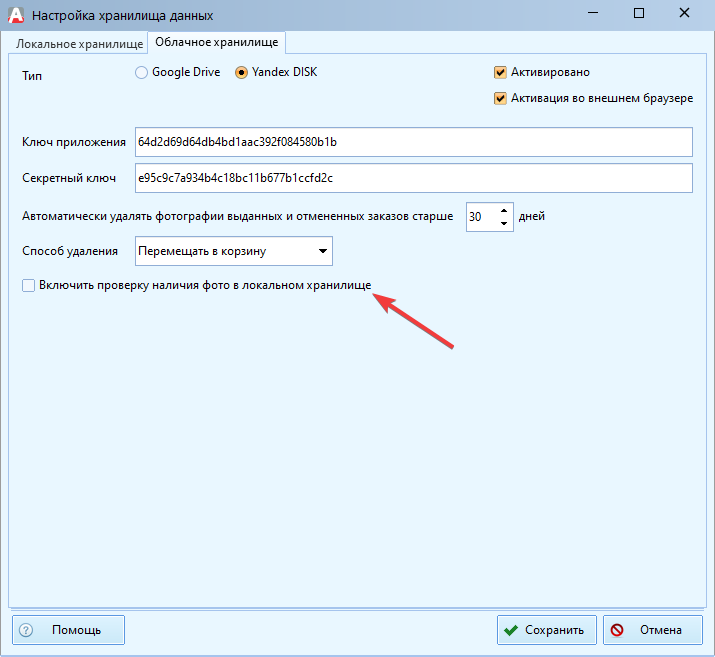
Task: Increase days value with up arrow
Action: point(504,210)
